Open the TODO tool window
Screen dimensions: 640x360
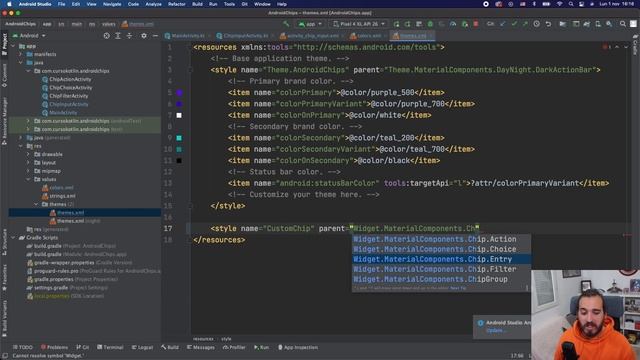click(22, 347)
